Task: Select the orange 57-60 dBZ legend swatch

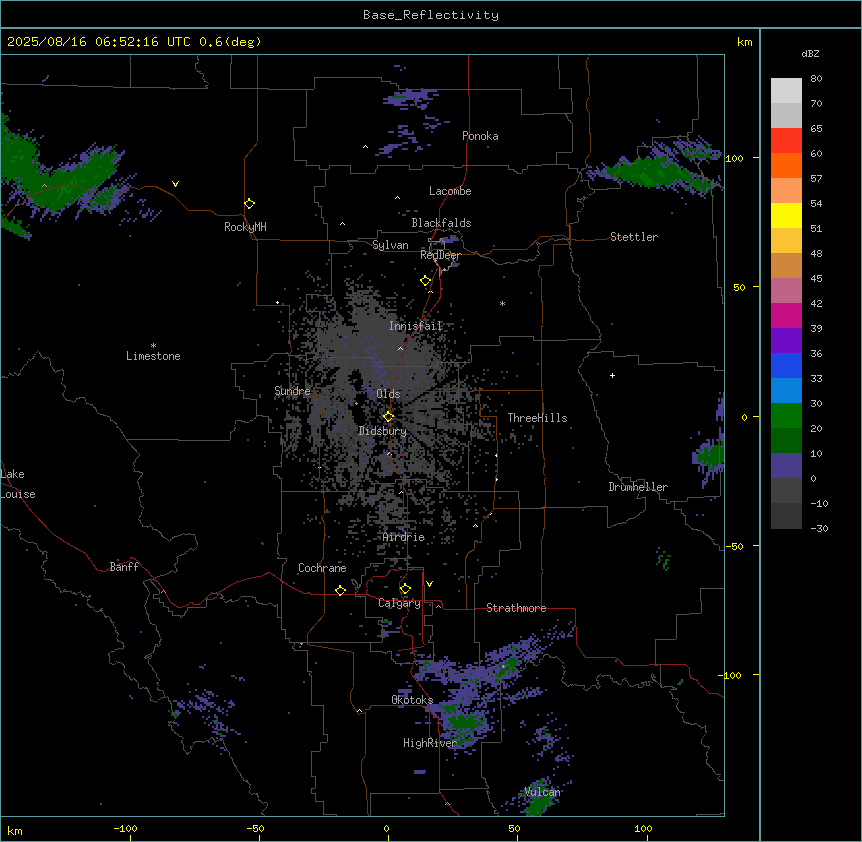Action: click(x=786, y=165)
